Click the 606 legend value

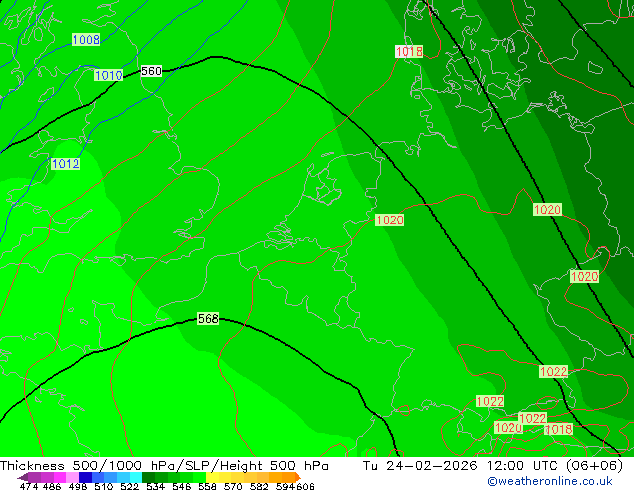pos(305,486)
